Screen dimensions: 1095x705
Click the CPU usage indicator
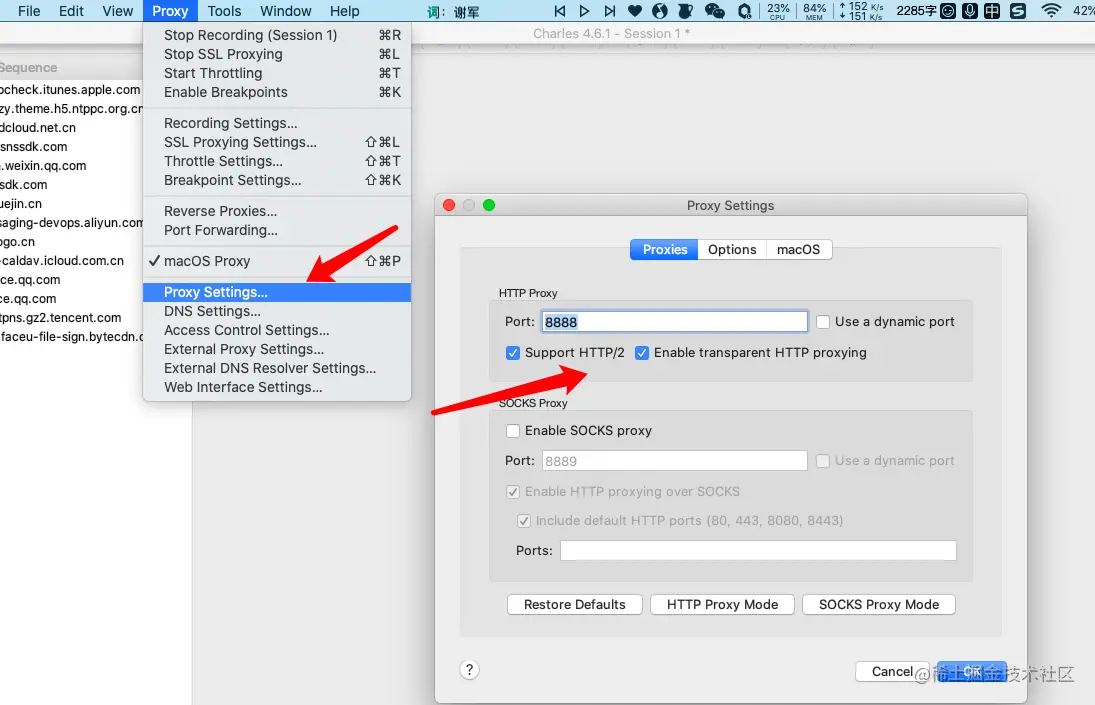click(778, 10)
